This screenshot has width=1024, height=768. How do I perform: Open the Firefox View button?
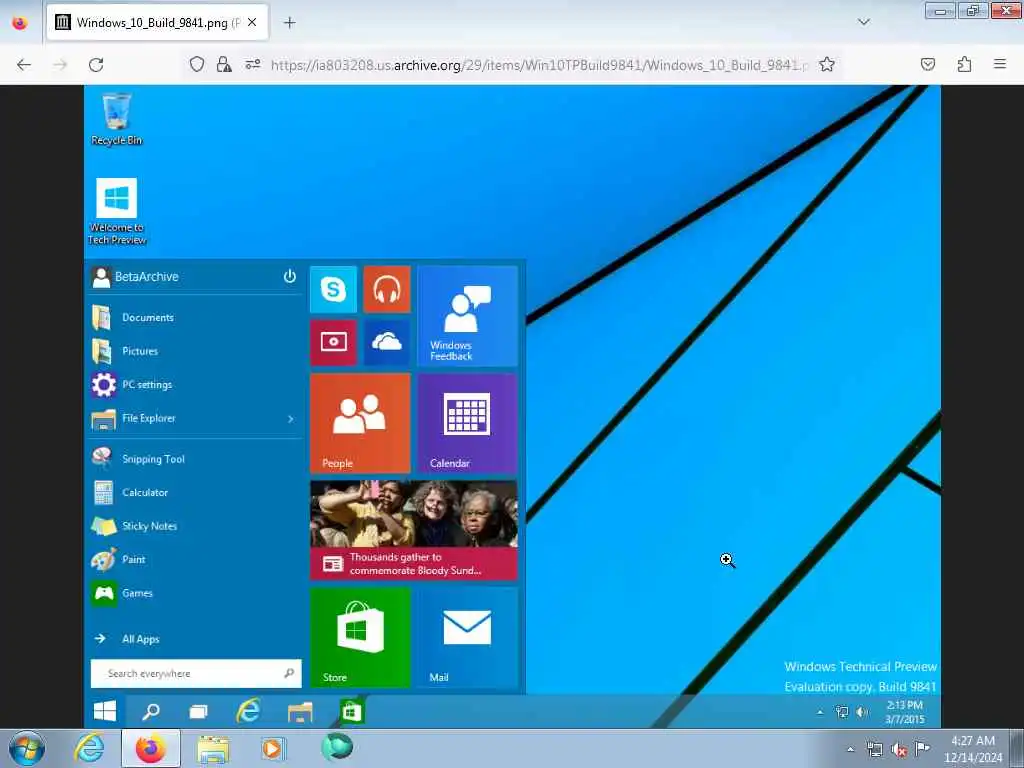pos(20,23)
